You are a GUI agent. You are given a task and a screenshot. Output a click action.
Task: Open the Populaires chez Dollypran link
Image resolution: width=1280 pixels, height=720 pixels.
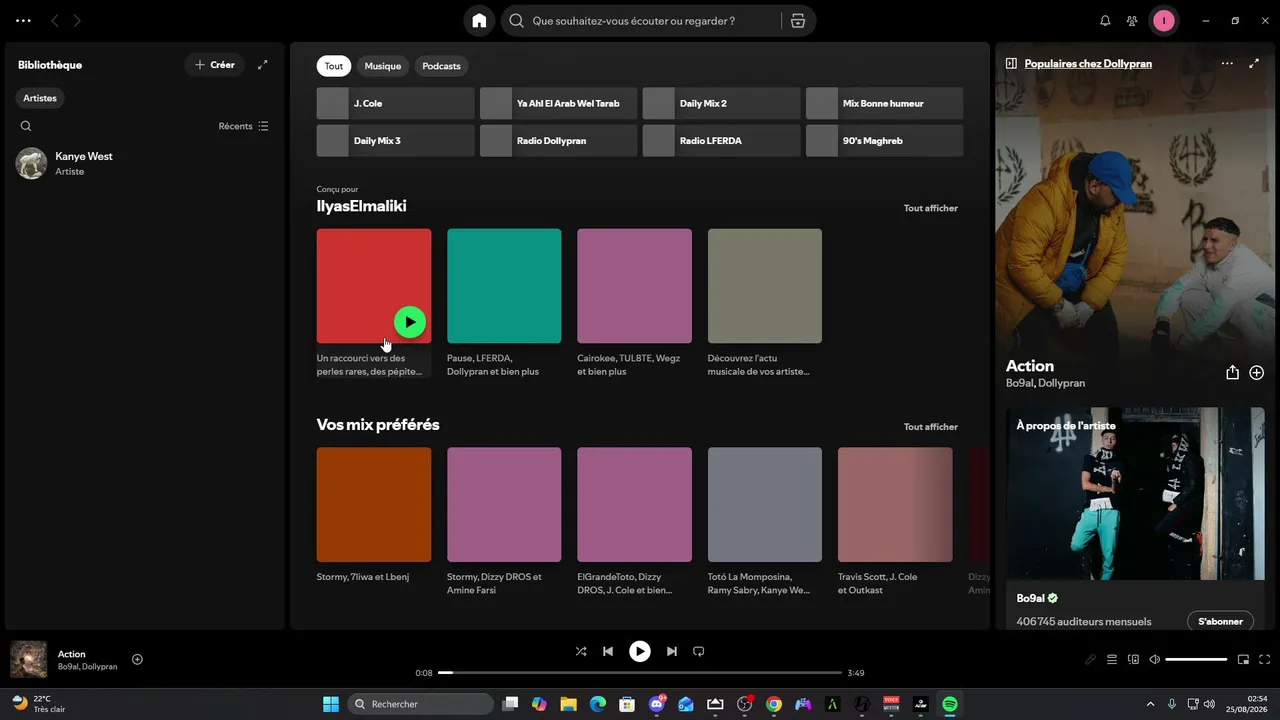pos(1088,63)
